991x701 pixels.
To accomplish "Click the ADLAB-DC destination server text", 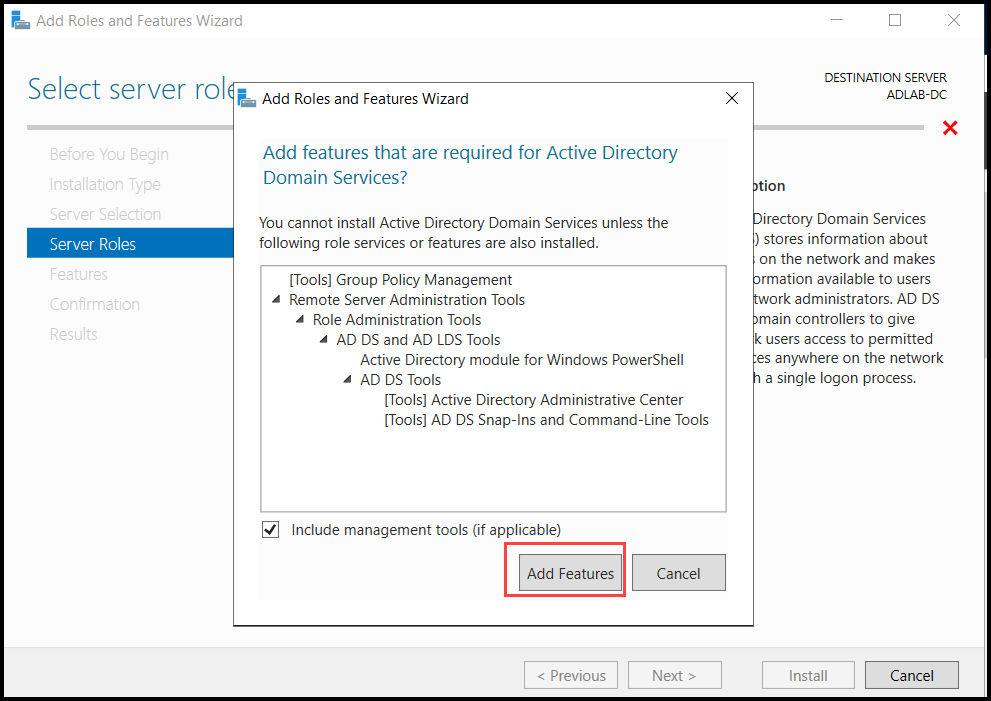I will [916, 95].
